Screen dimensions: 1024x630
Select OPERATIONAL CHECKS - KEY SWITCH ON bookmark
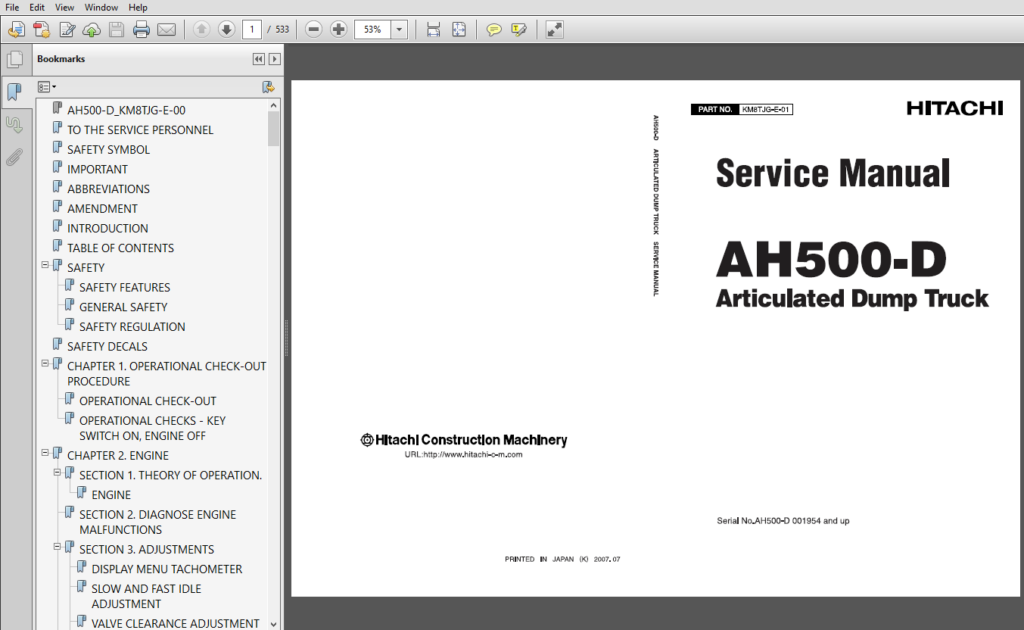point(152,428)
